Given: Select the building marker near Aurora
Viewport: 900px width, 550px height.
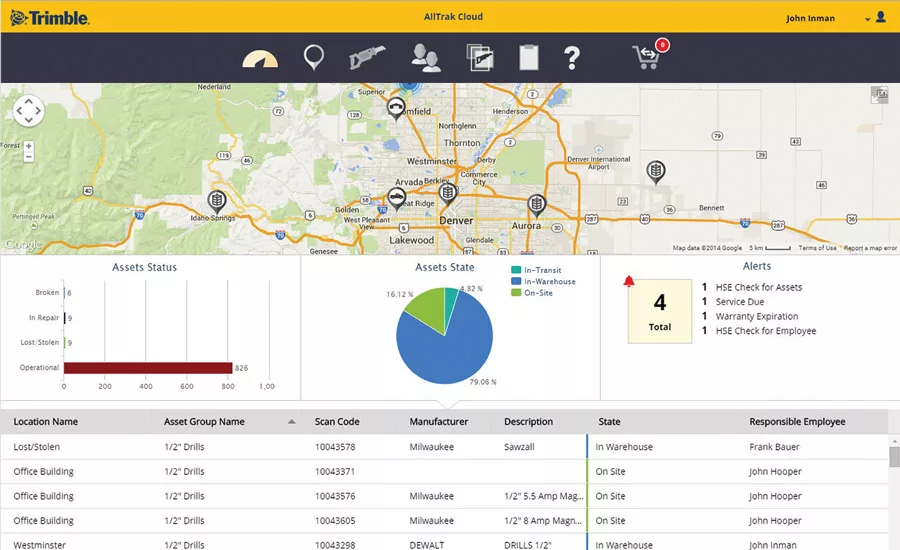Looking at the screenshot, I should click(x=536, y=206).
